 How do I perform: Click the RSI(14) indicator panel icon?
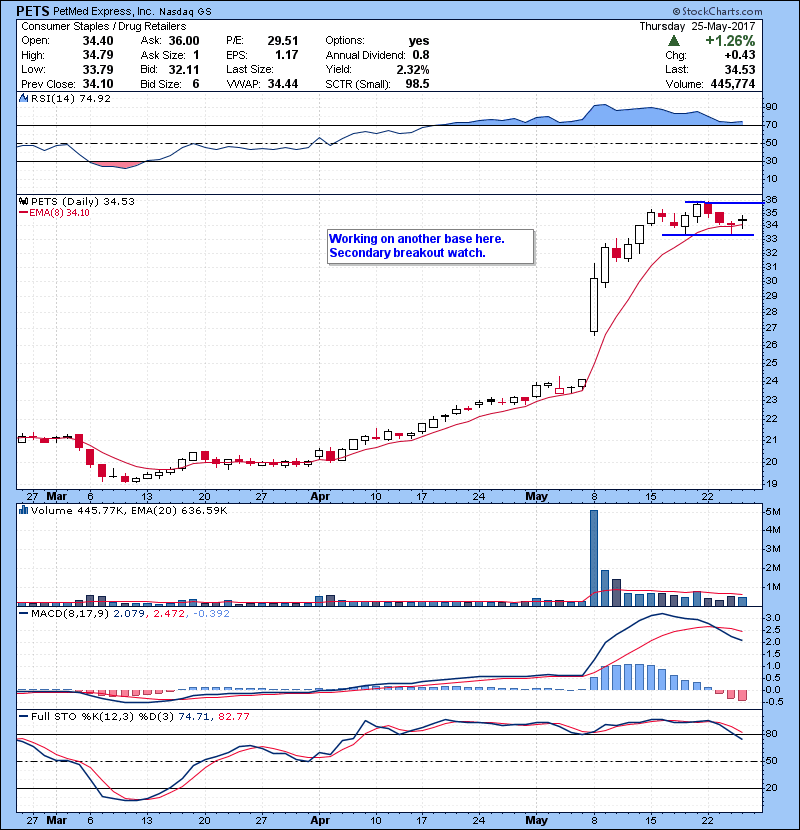point(23,98)
